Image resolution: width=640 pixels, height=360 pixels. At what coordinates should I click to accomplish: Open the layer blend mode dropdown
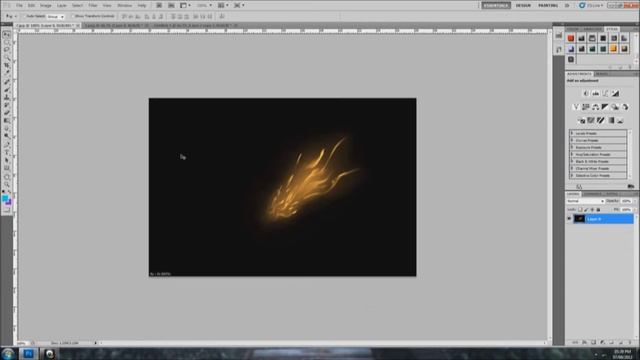[585, 201]
